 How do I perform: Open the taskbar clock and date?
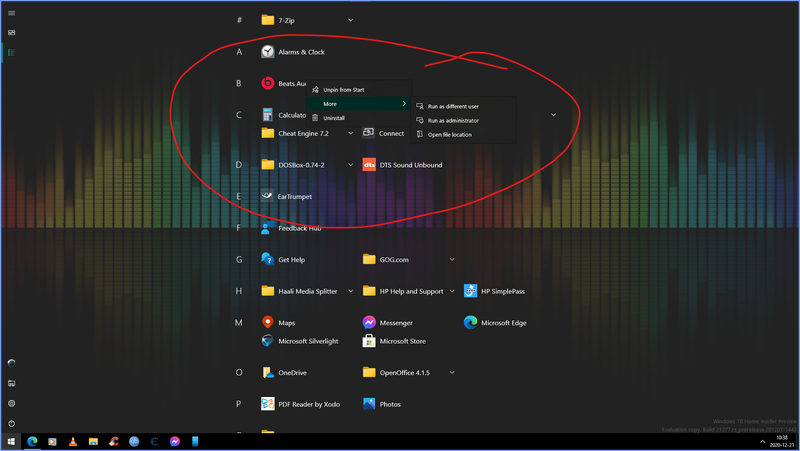[x=783, y=442]
